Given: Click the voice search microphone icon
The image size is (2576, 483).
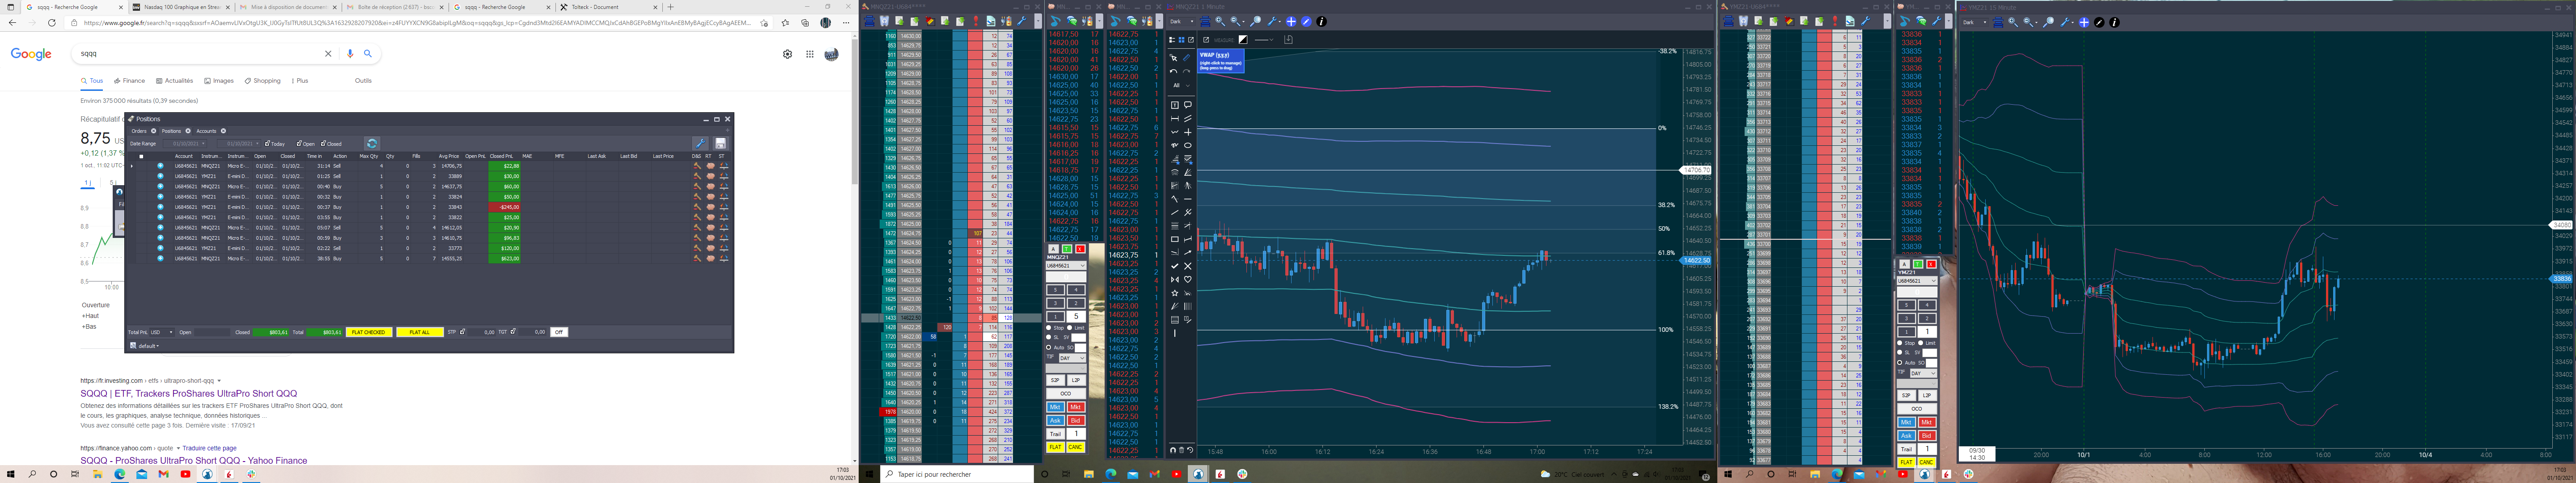Looking at the screenshot, I should tap(350, 54).
